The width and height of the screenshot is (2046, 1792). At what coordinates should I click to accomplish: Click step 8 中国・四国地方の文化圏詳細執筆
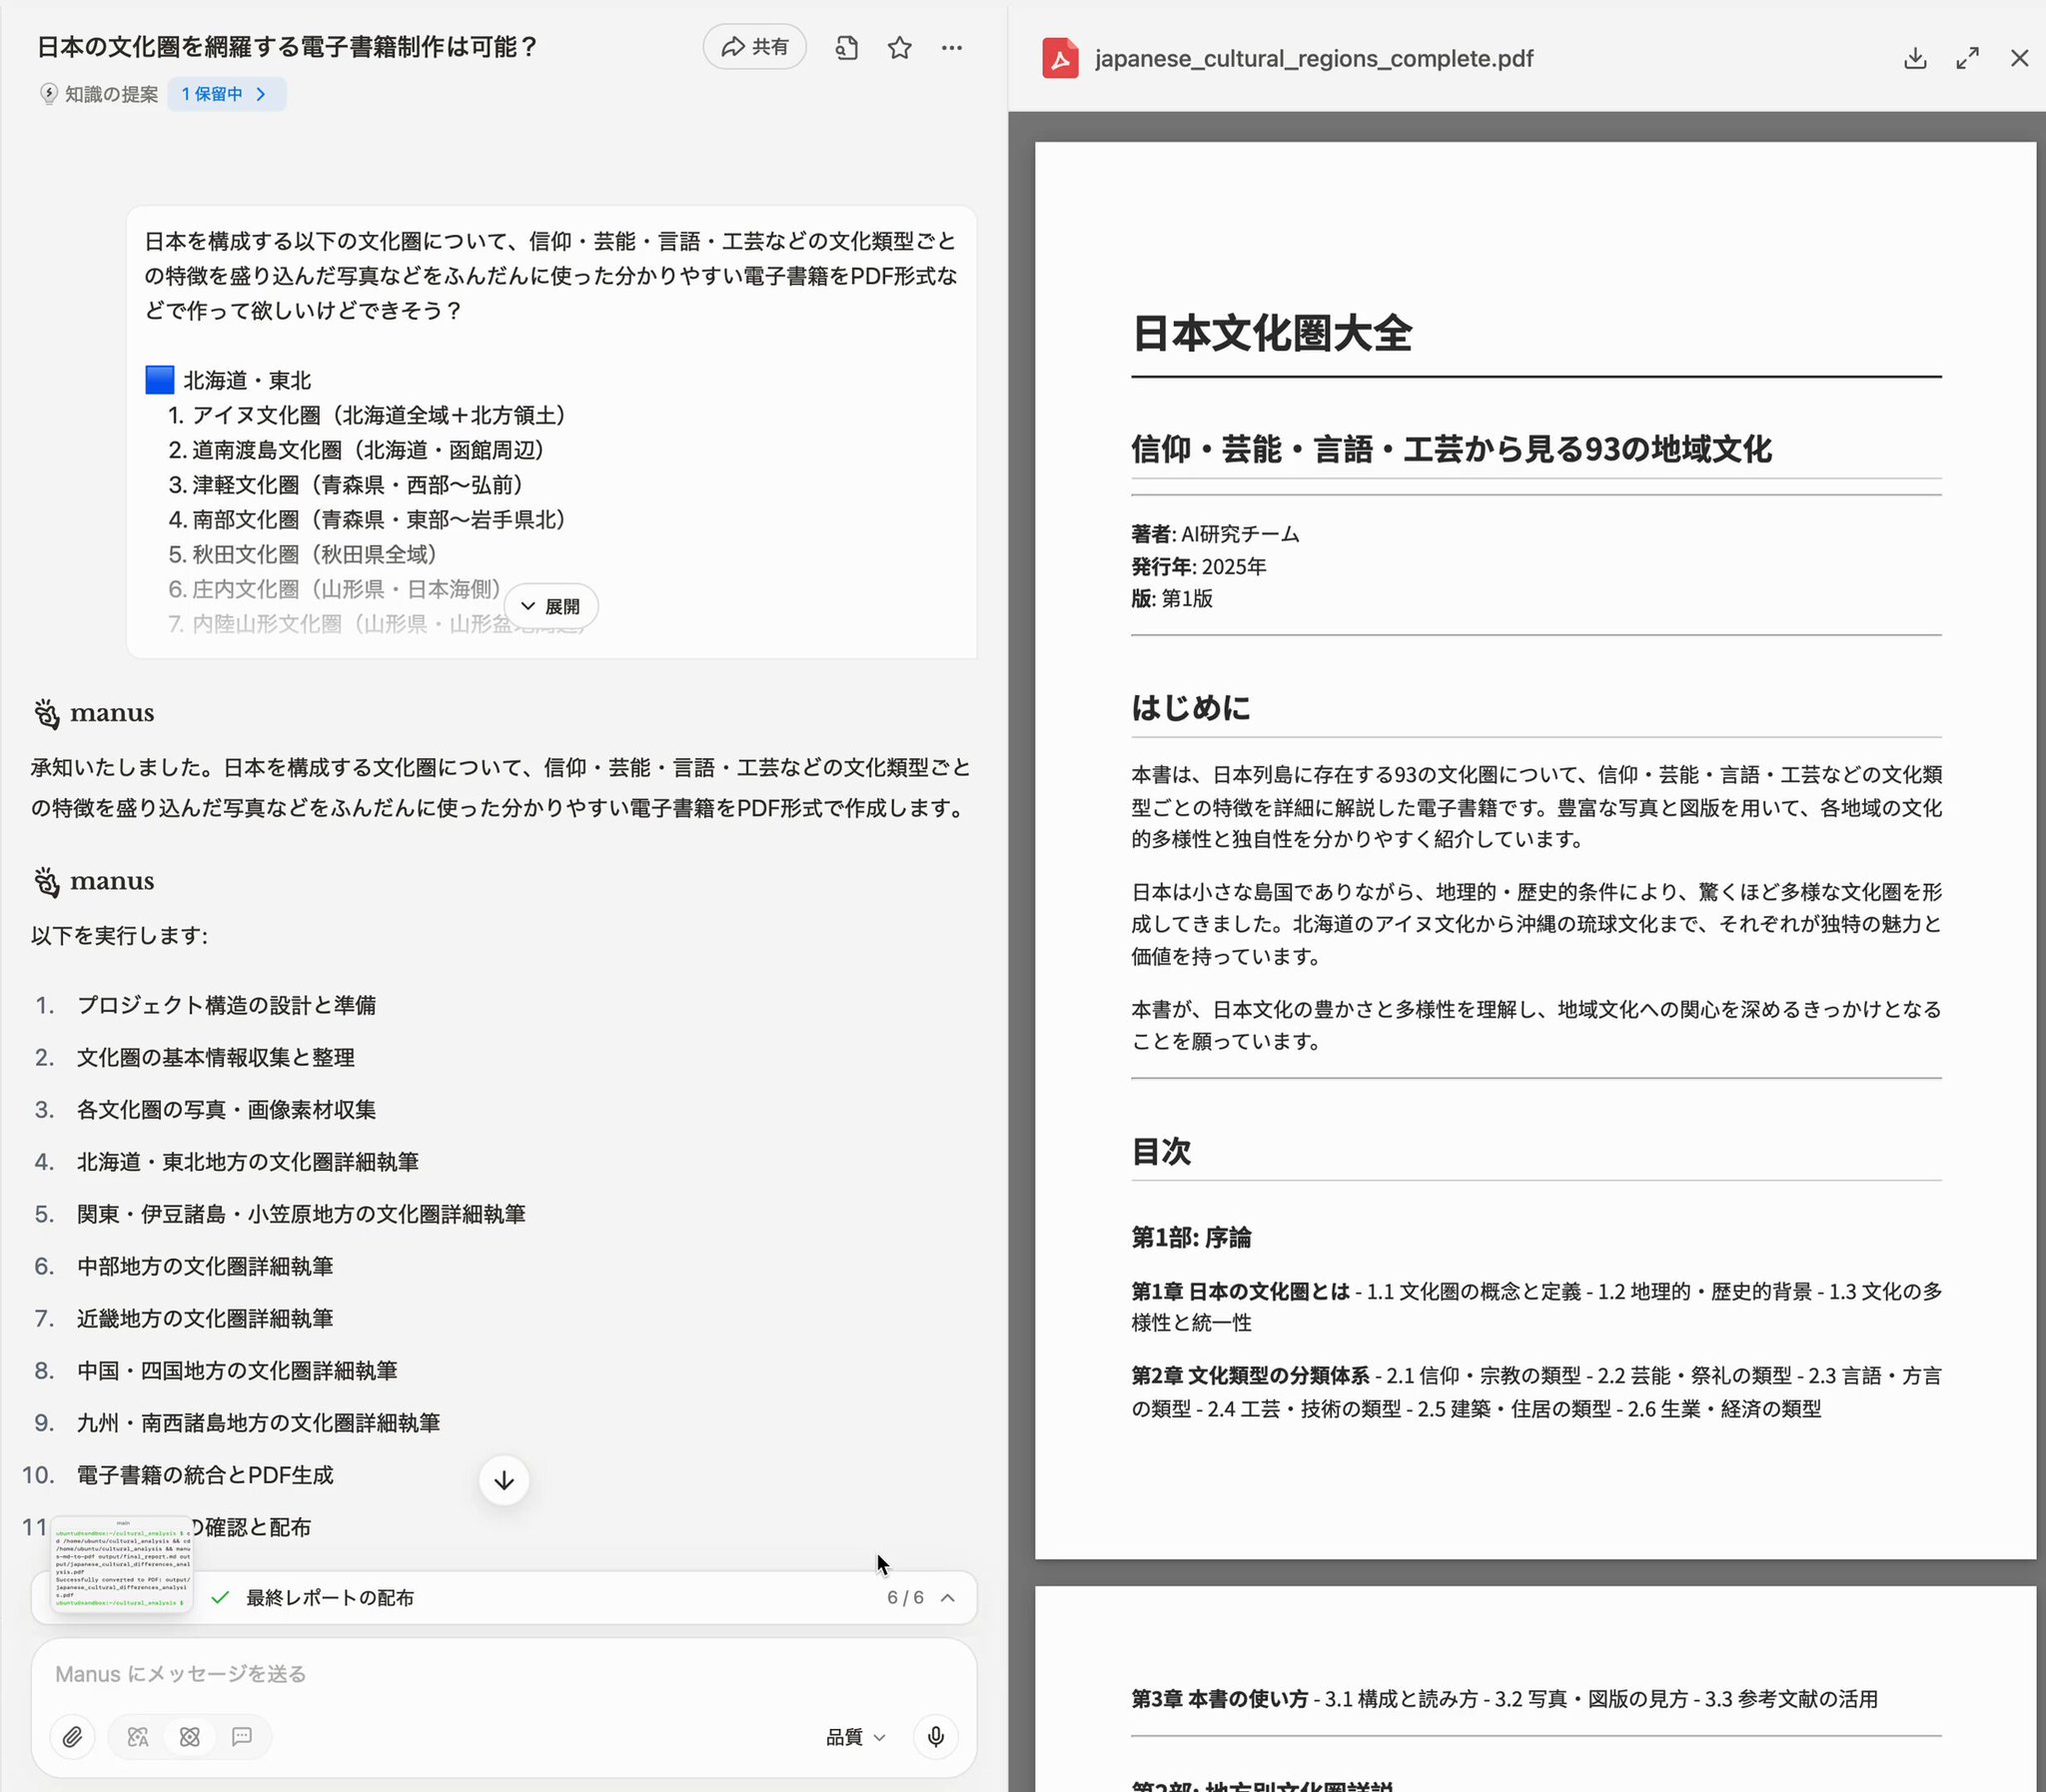point(237,1370)
